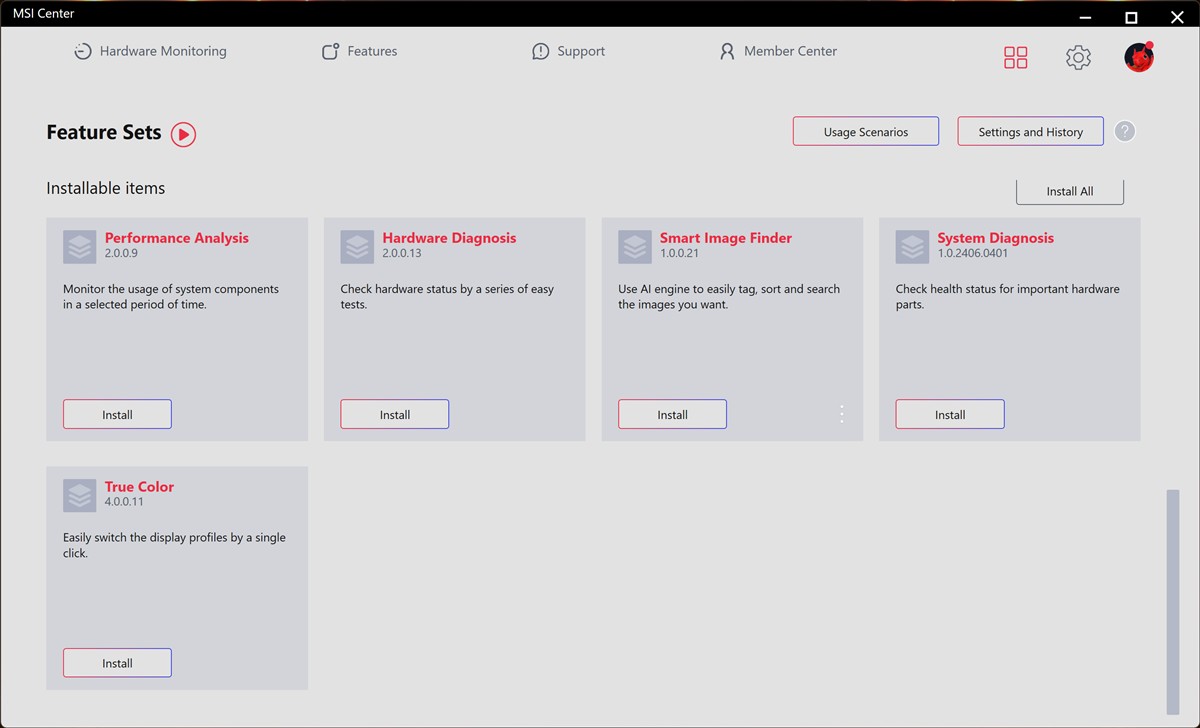Install the True Color feature

pyautogui.click(x=117, y=663)
